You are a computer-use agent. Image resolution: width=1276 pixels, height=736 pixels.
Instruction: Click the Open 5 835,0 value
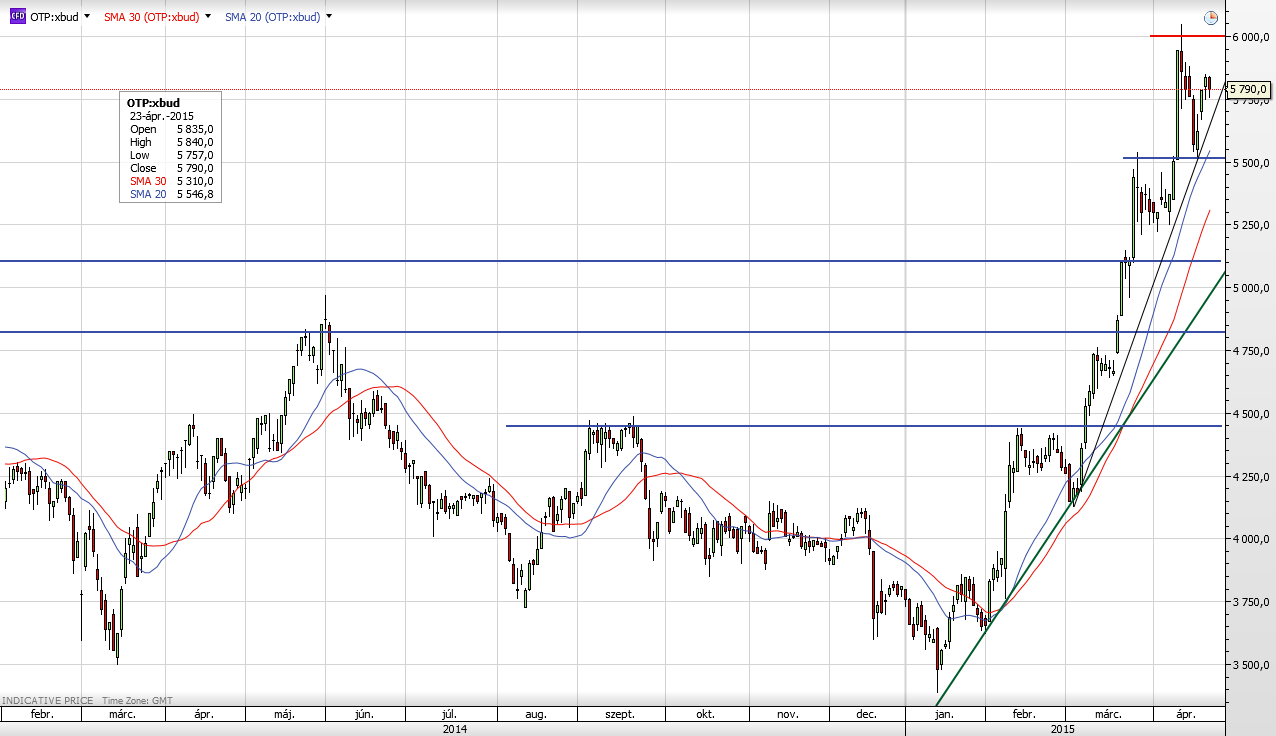tap(195, 129)
